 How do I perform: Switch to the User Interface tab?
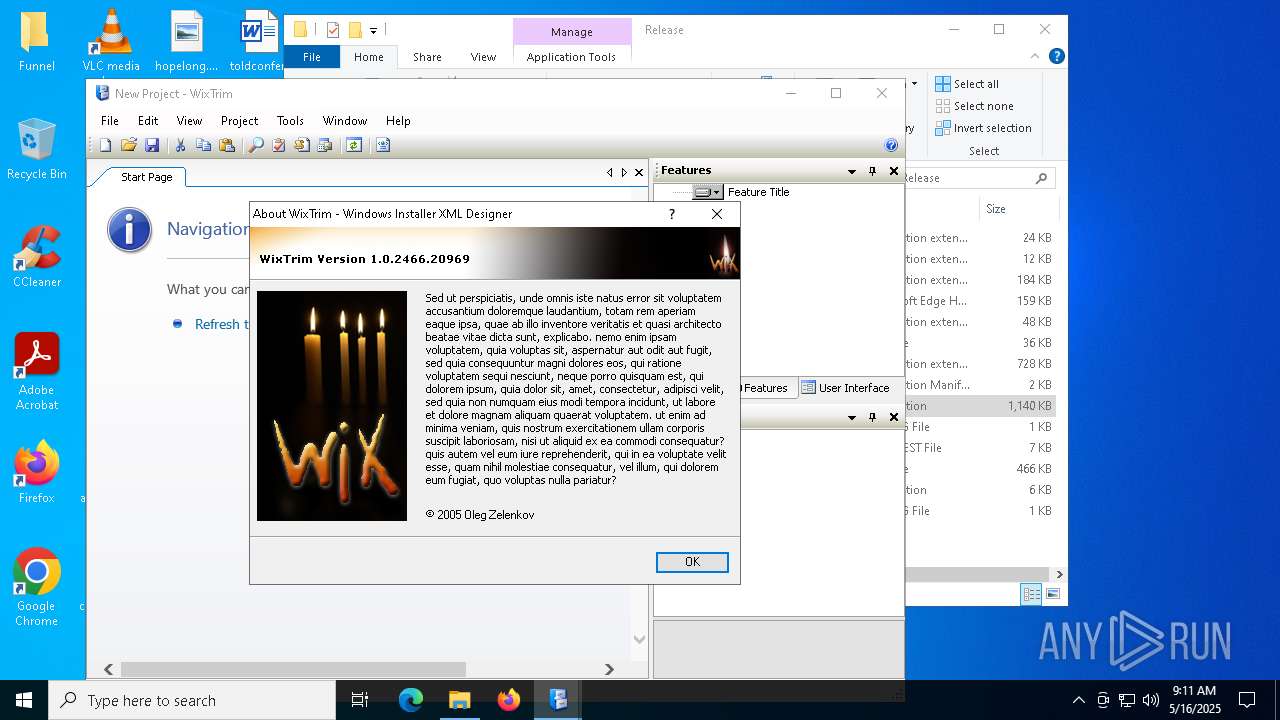pyautogui.click(x=845, y=388)
